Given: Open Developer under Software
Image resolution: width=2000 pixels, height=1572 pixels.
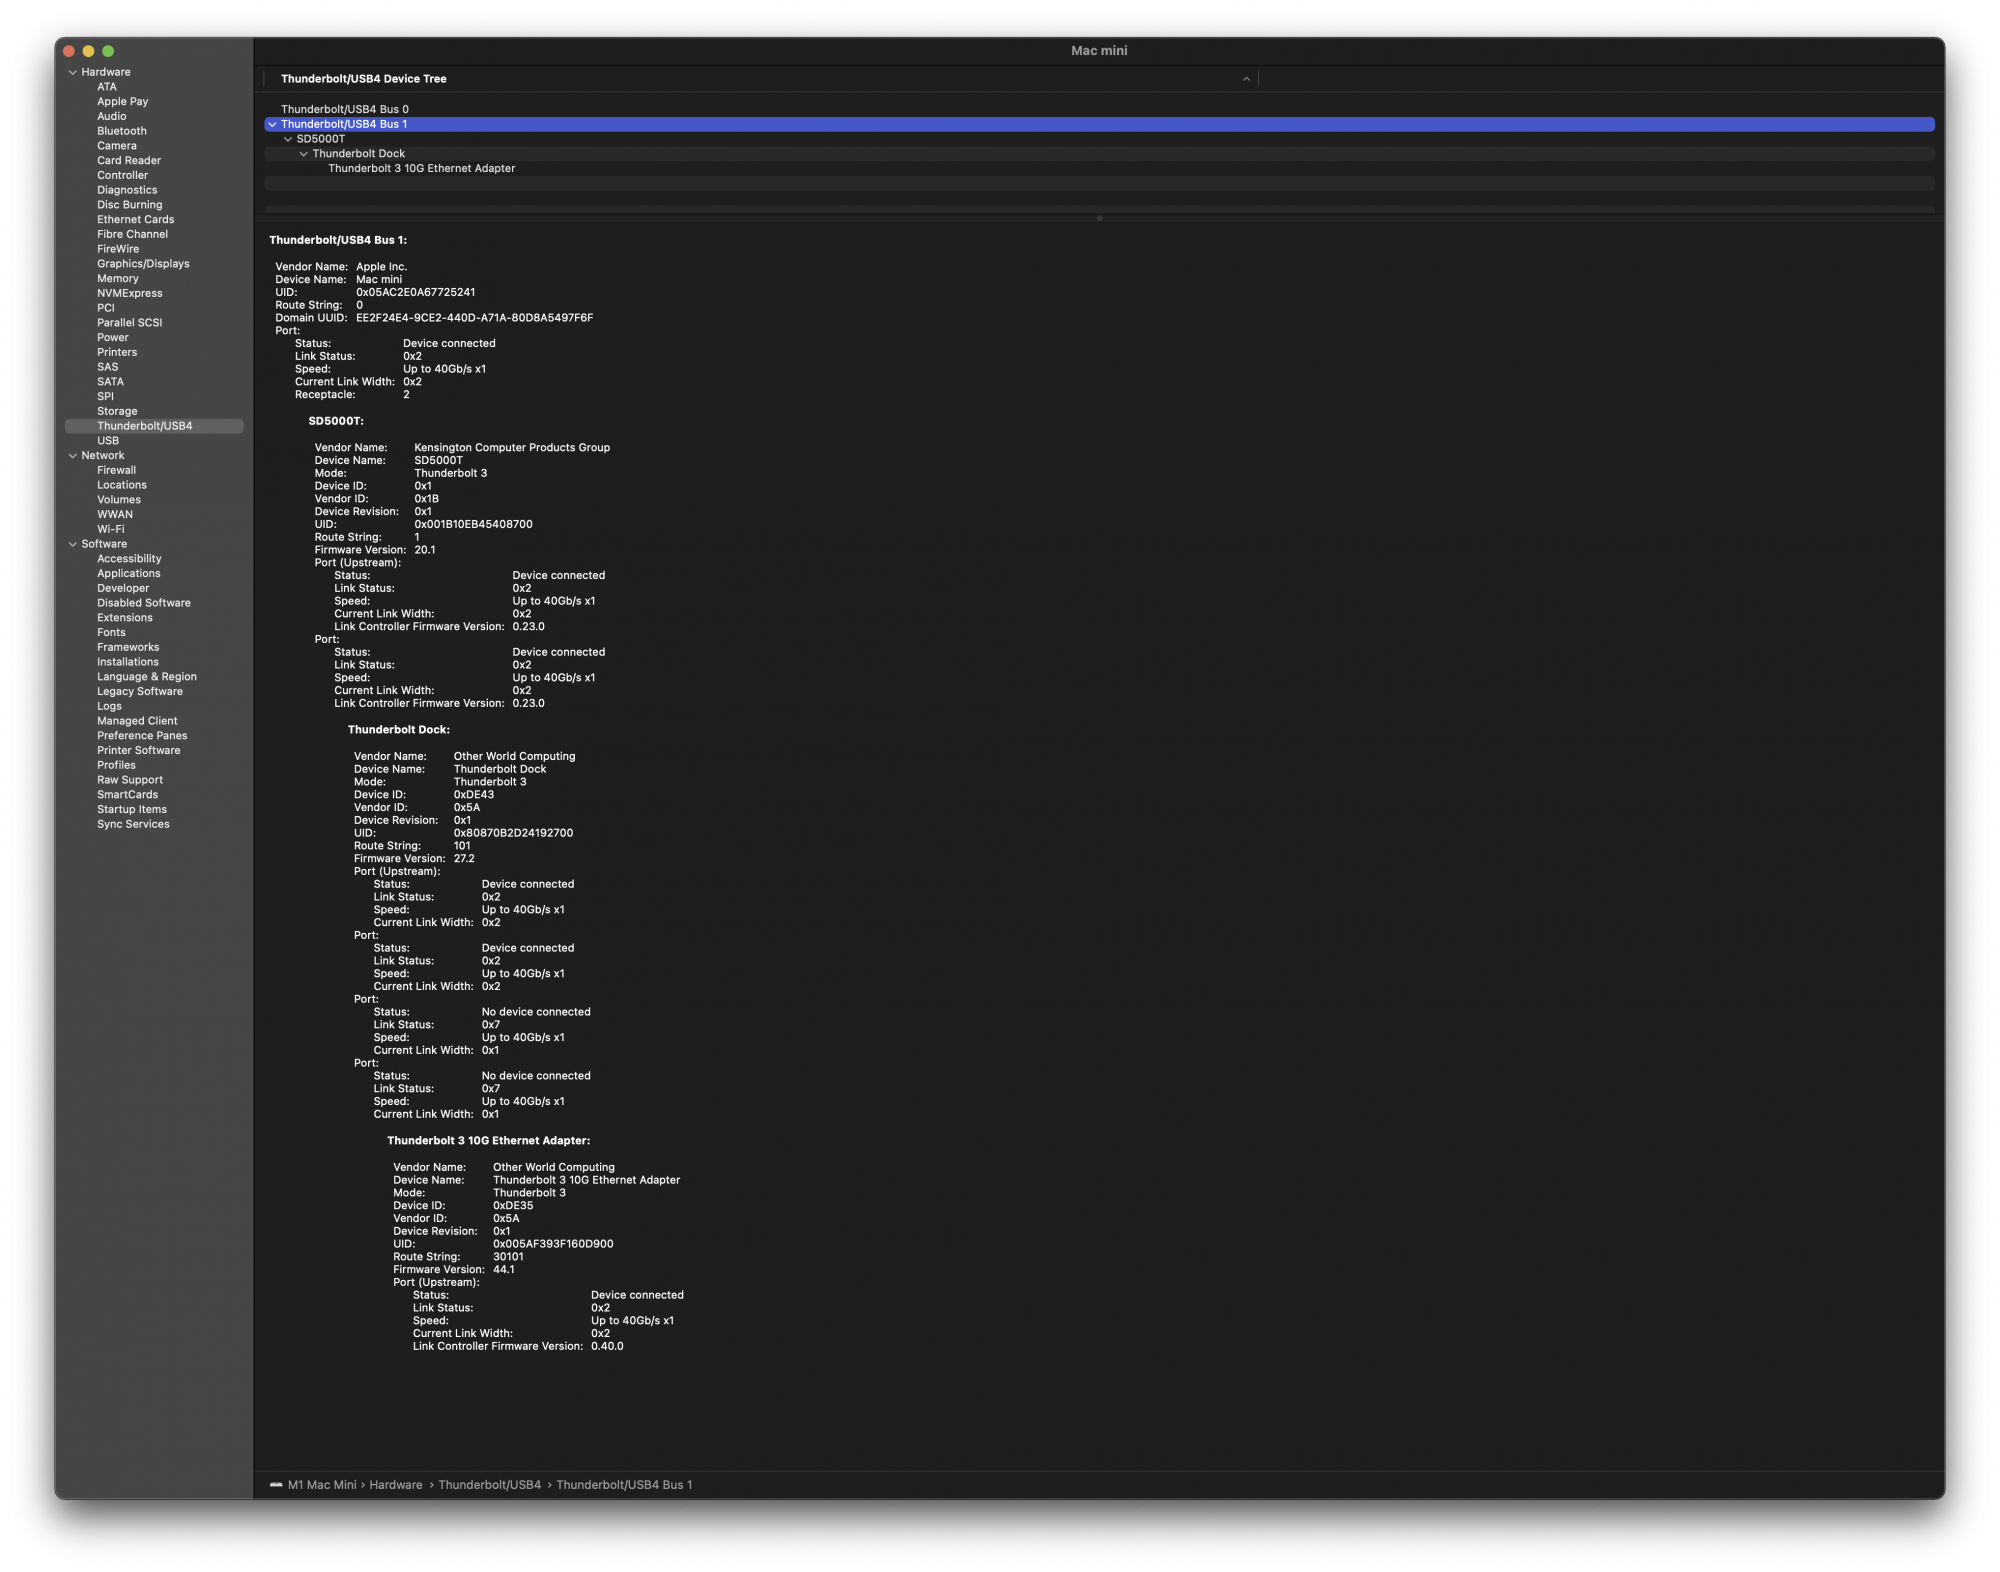Looking at the screenshot, I should (x=123, y=589).
